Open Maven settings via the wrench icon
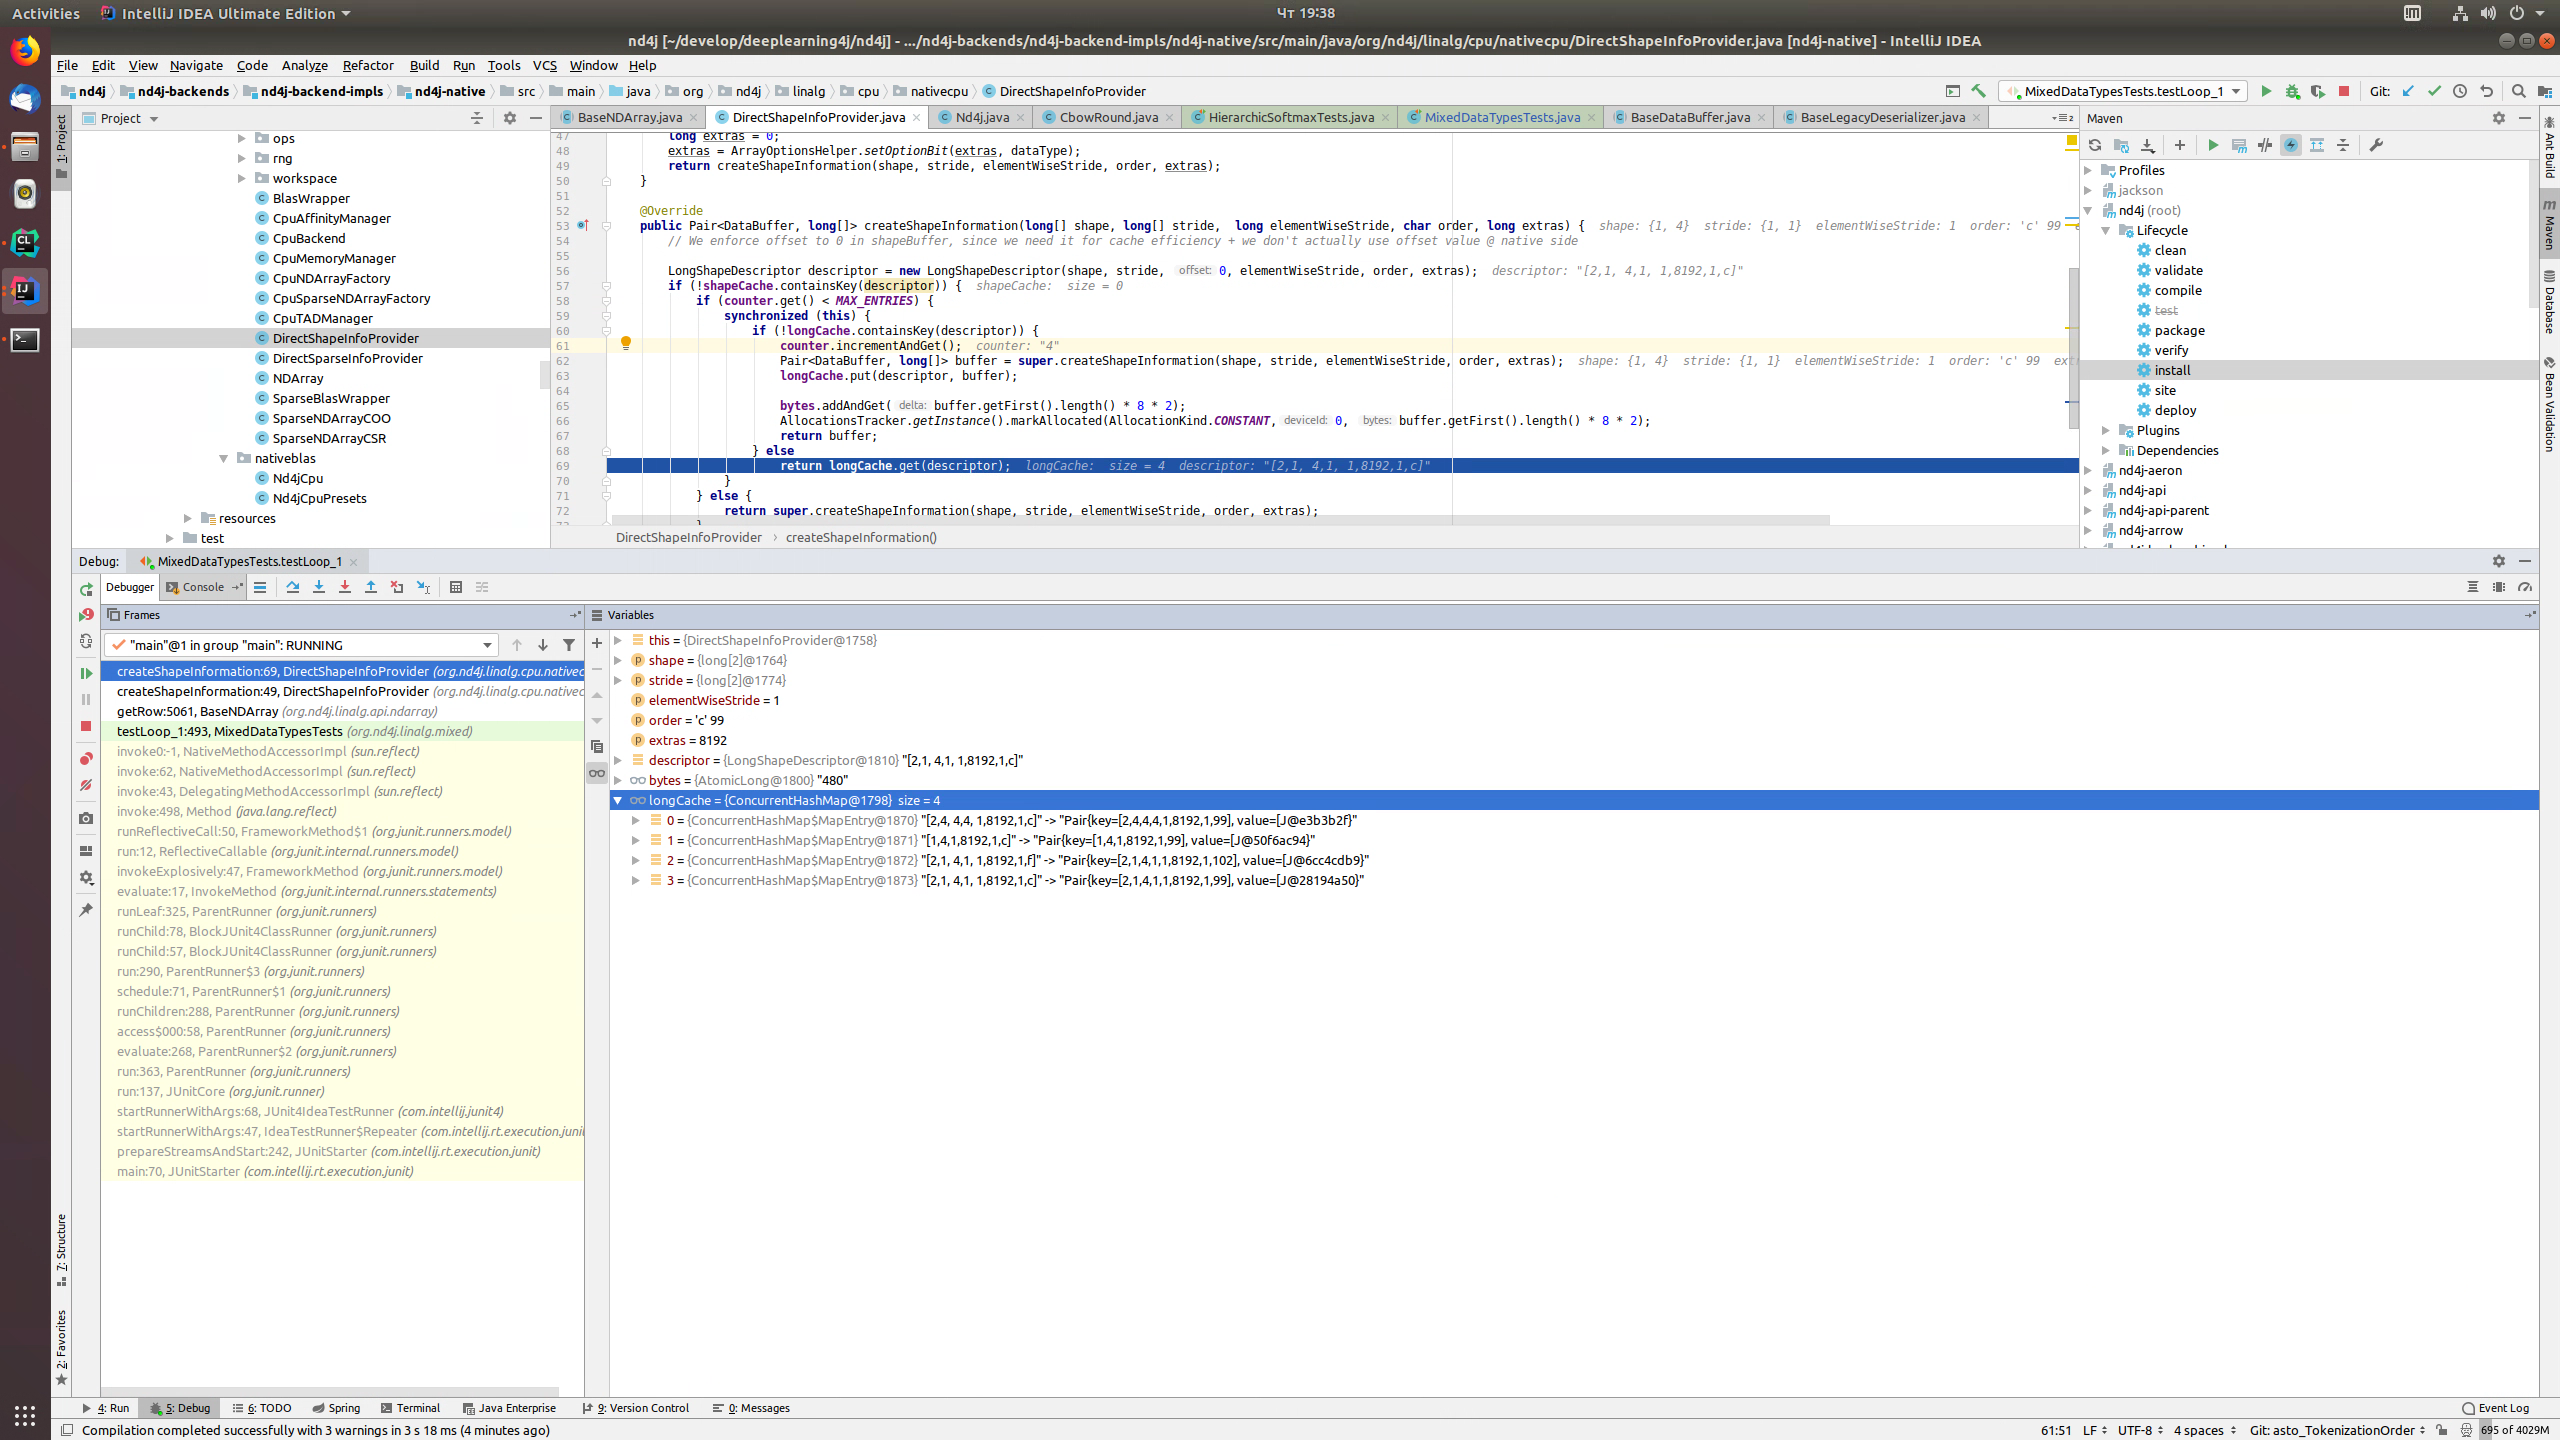The height and width of the screenshot is (1440, 2560). pos(2377,145)
